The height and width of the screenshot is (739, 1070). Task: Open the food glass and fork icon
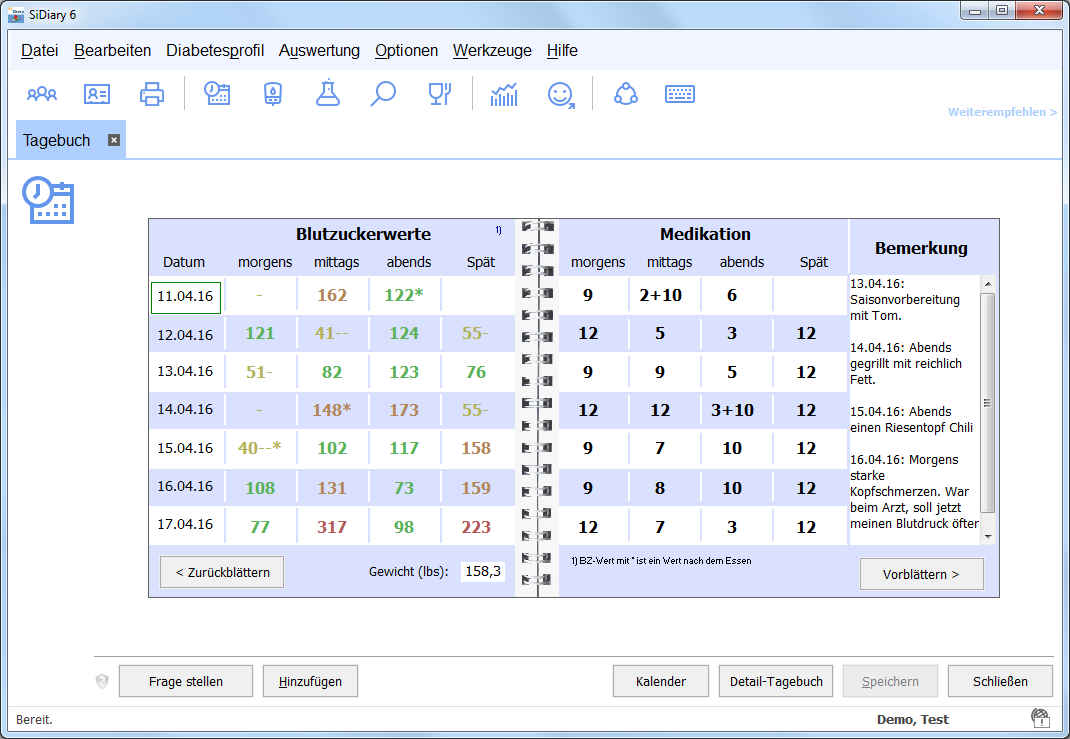(439, 94)
